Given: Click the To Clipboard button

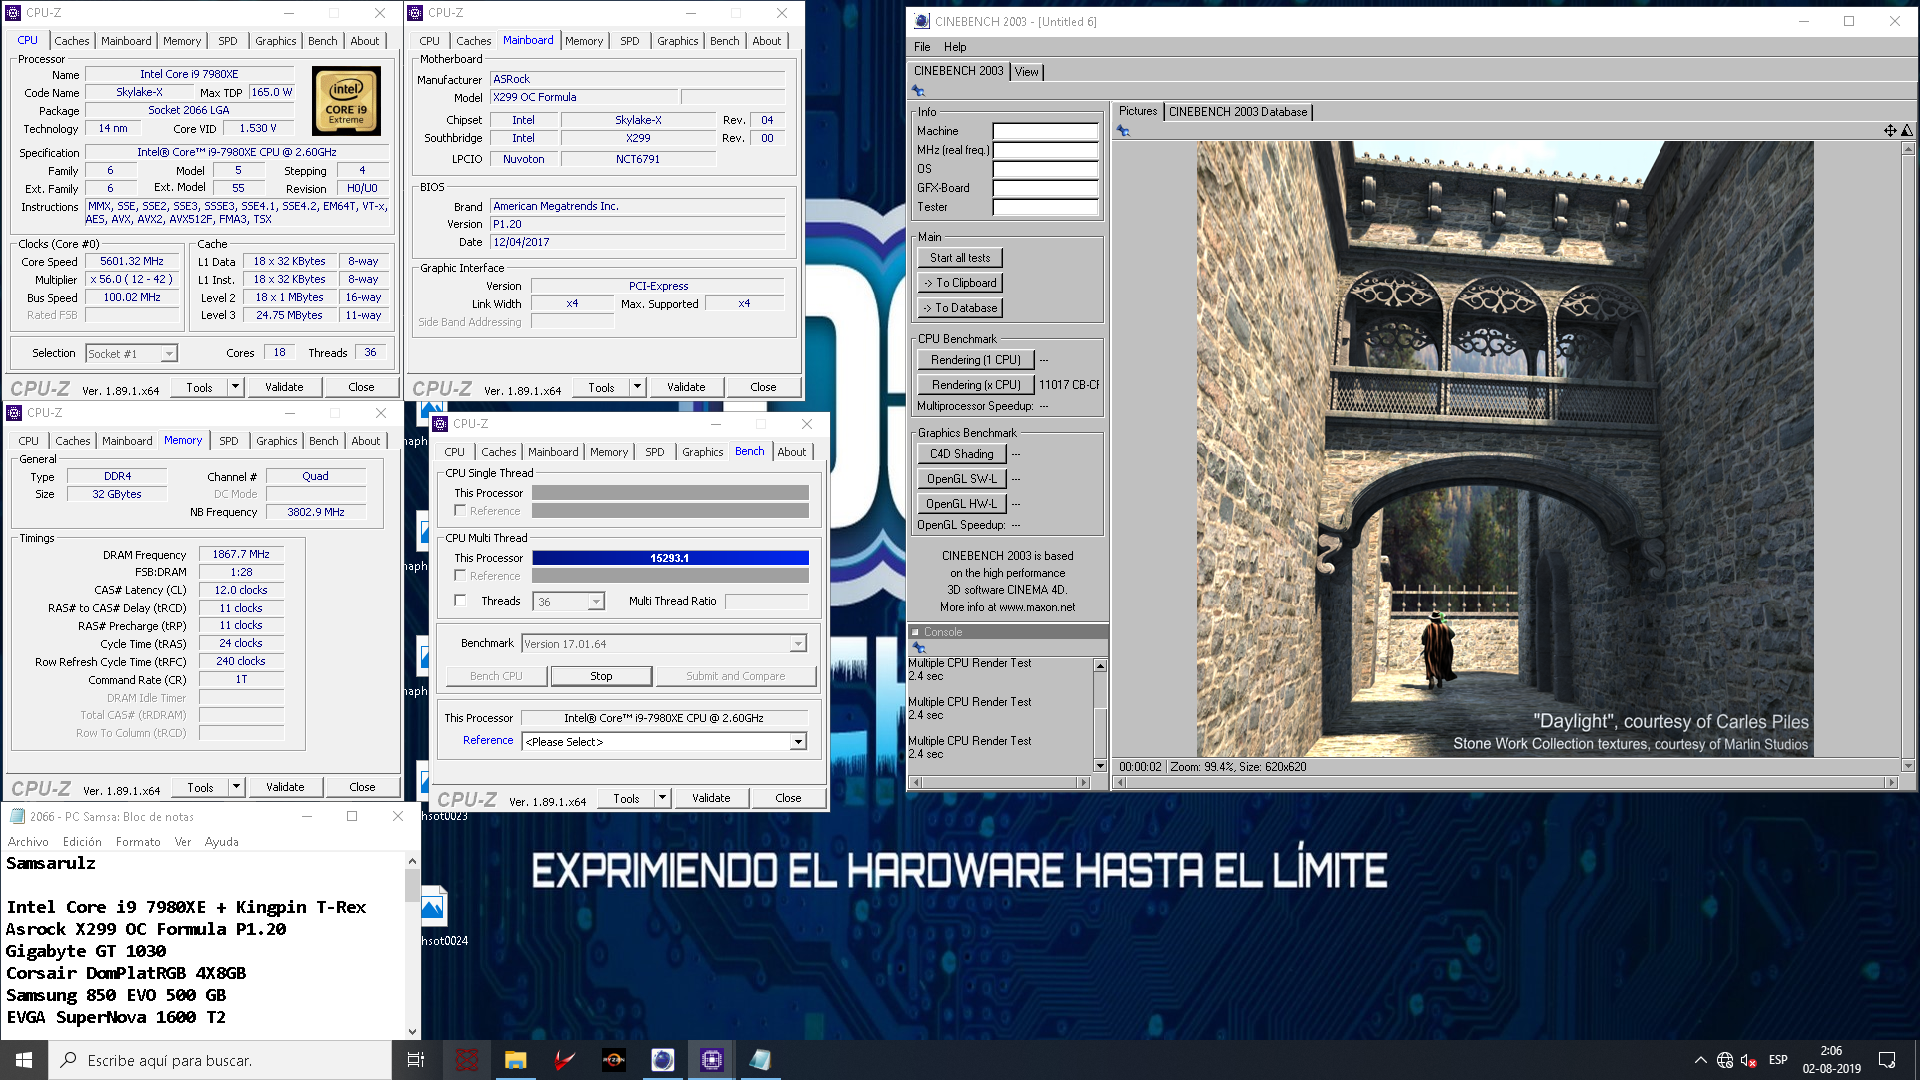Looking at the screenshot, I should [960, 283].
